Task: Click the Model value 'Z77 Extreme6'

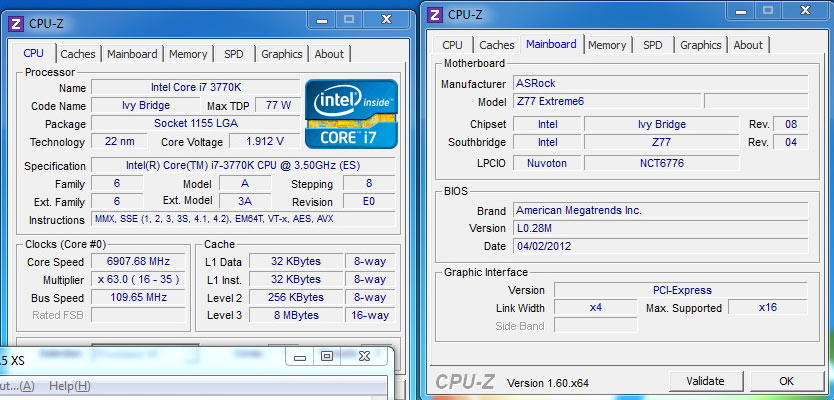Action: (x=607, y=101)
